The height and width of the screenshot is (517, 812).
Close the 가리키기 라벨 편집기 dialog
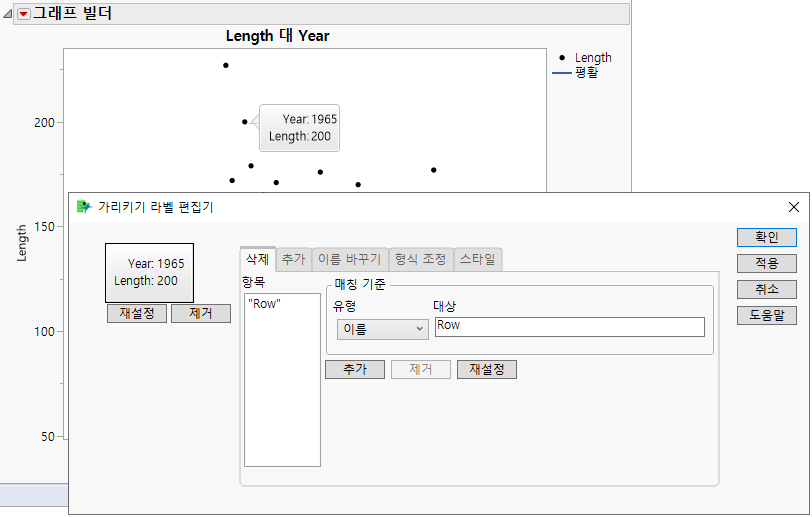793,207
